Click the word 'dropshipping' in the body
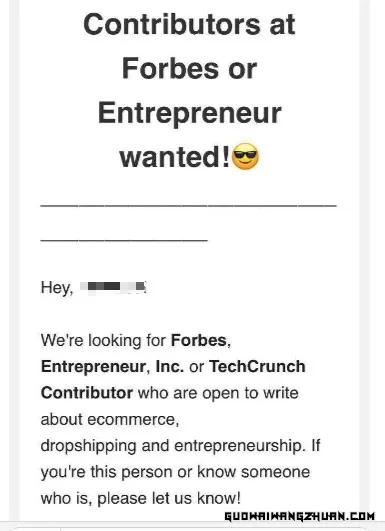 point(88,446)
